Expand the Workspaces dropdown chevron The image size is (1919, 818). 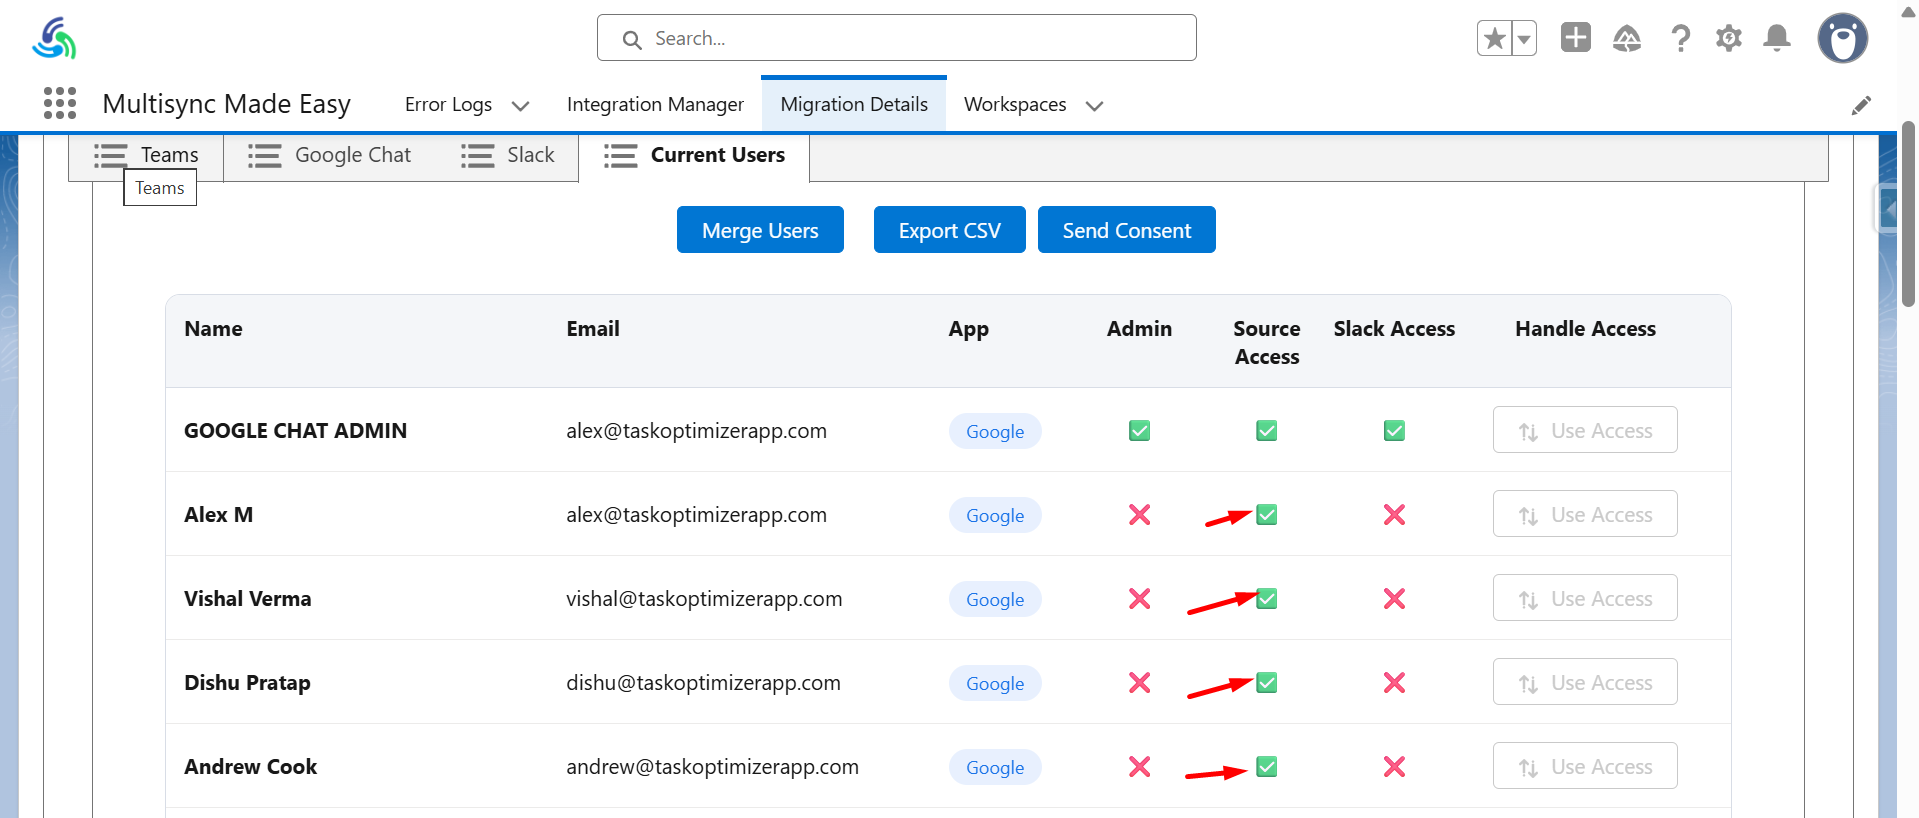(x=1094, y=105)
